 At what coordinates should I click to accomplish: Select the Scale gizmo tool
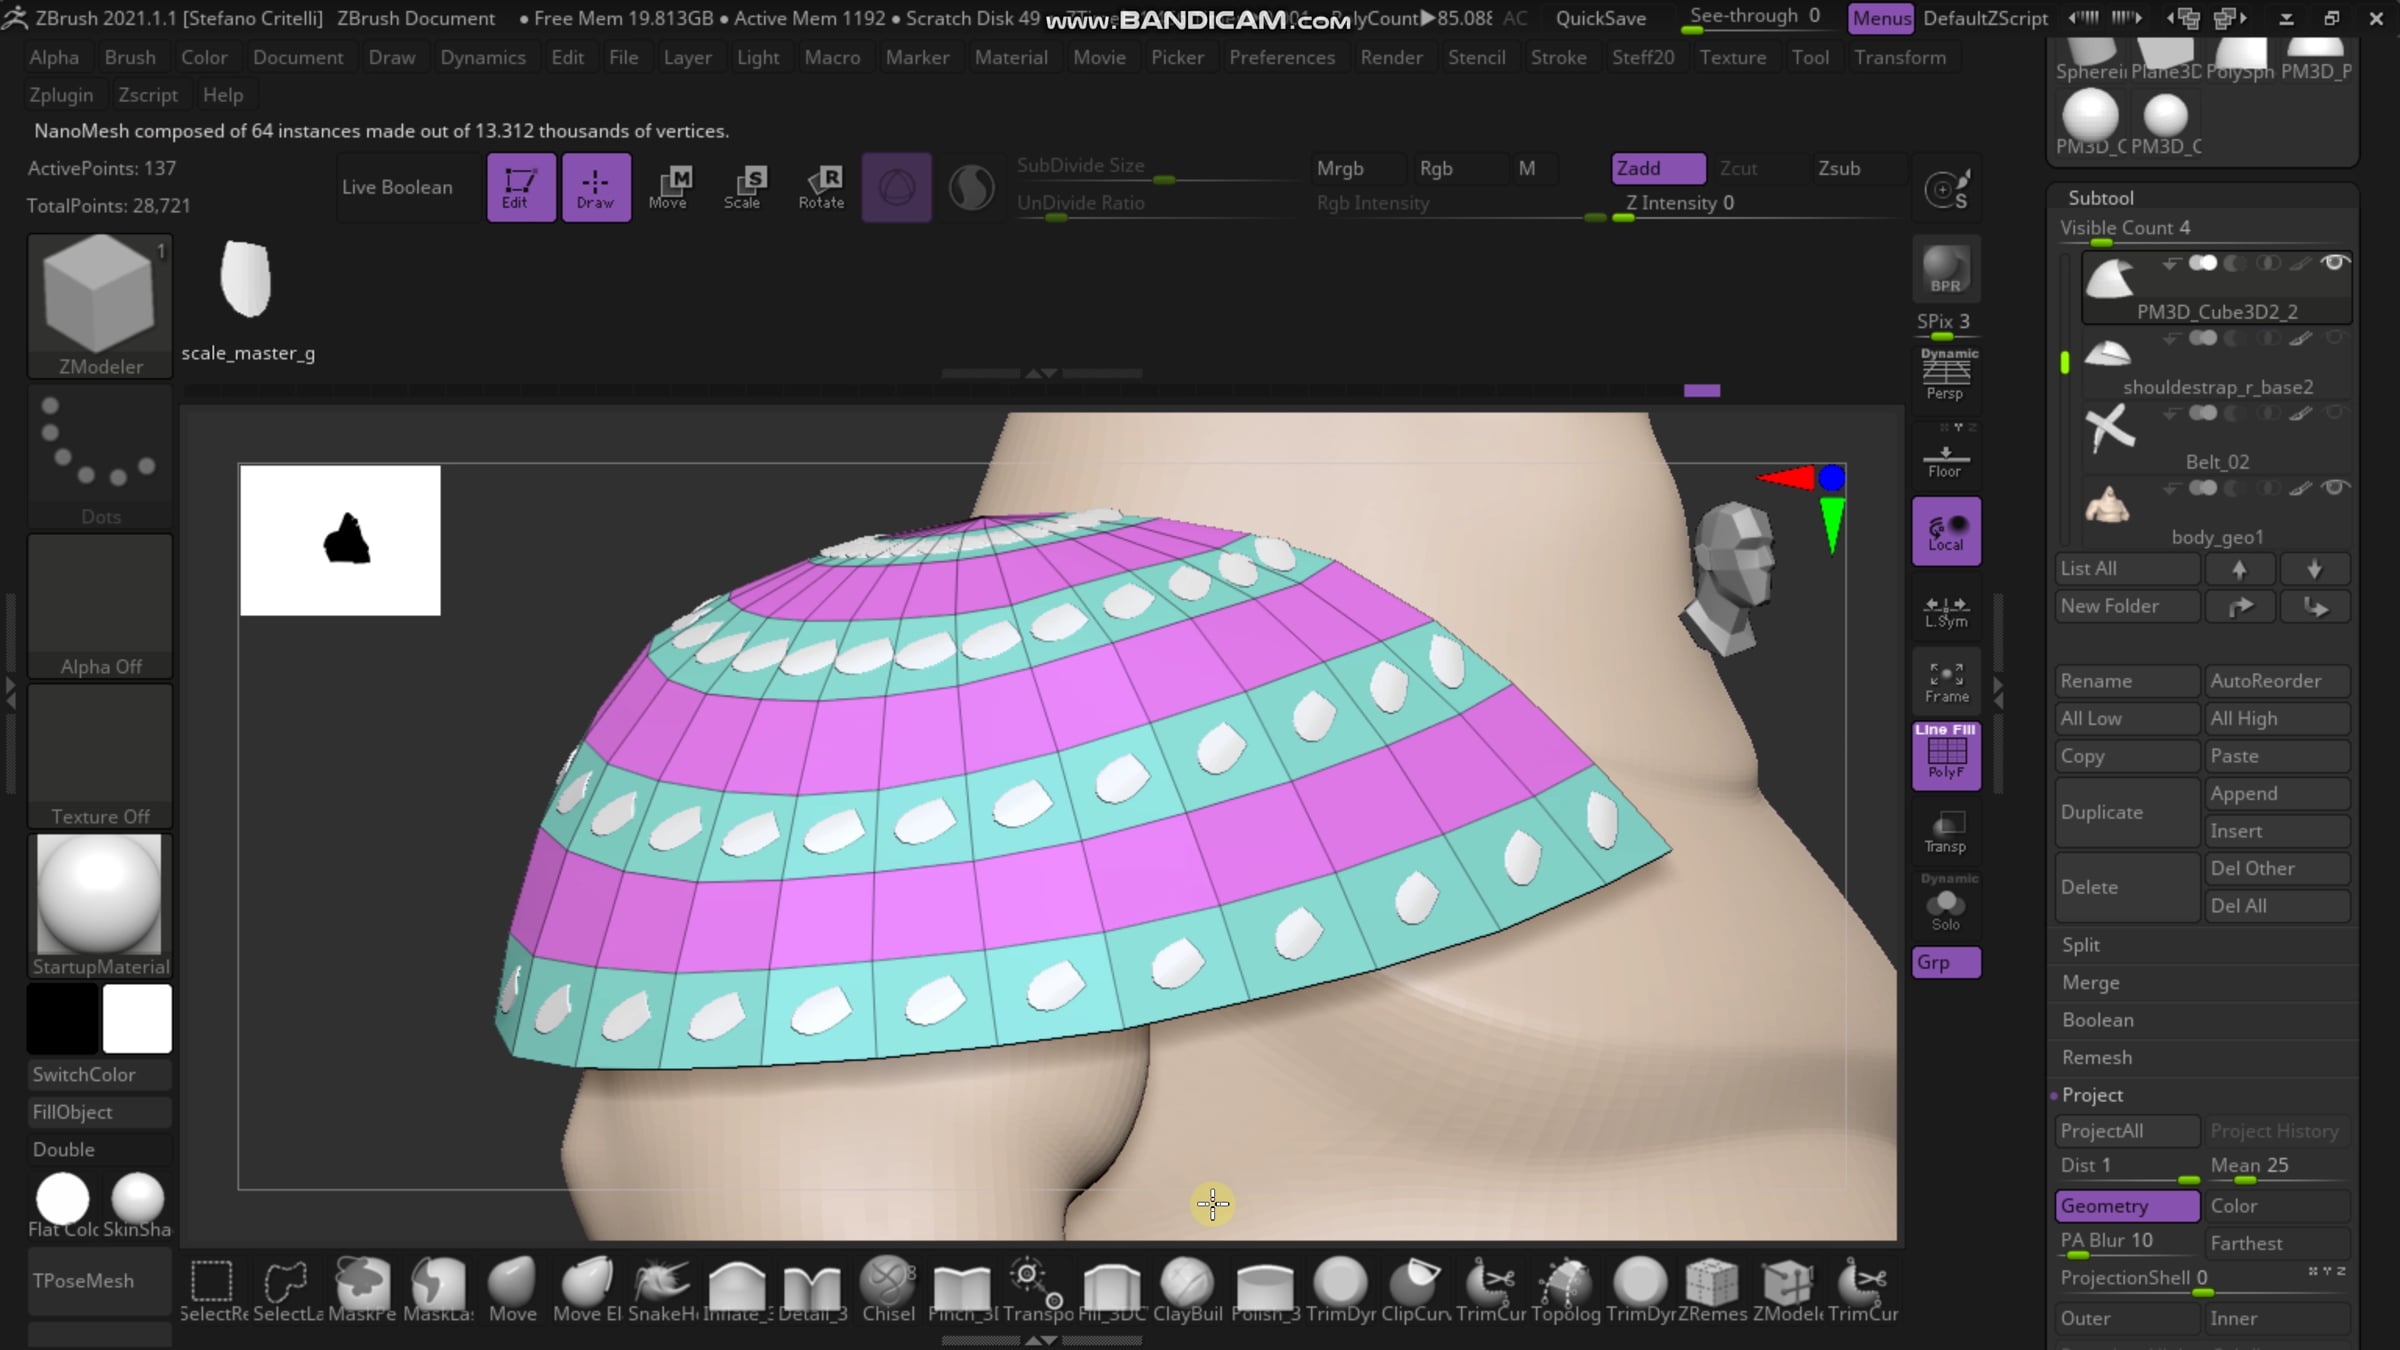(x=743, y=187)
